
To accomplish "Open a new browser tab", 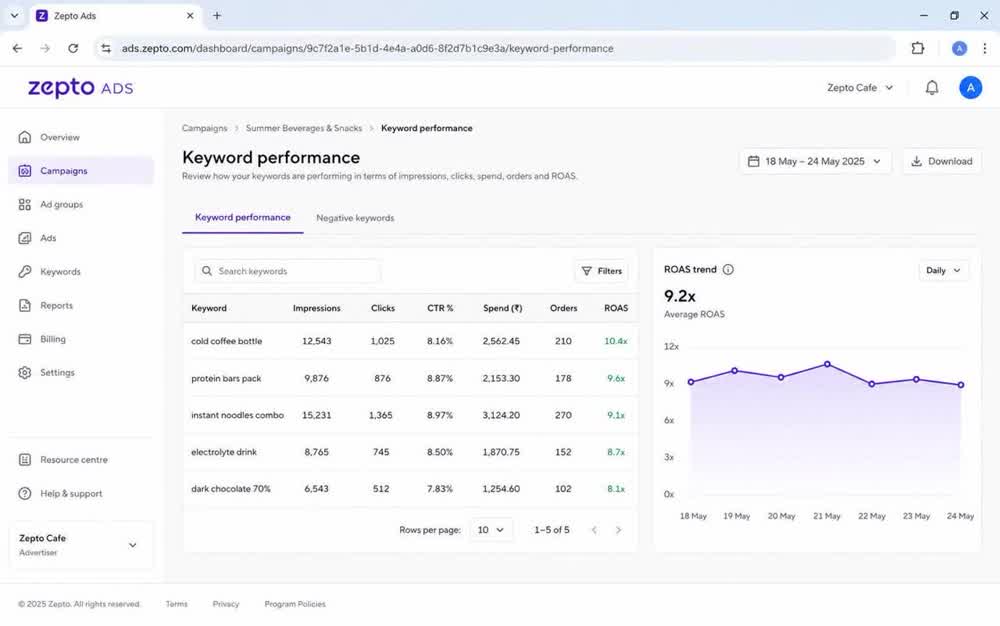I will pyautogui.click(x=217, y=15).
